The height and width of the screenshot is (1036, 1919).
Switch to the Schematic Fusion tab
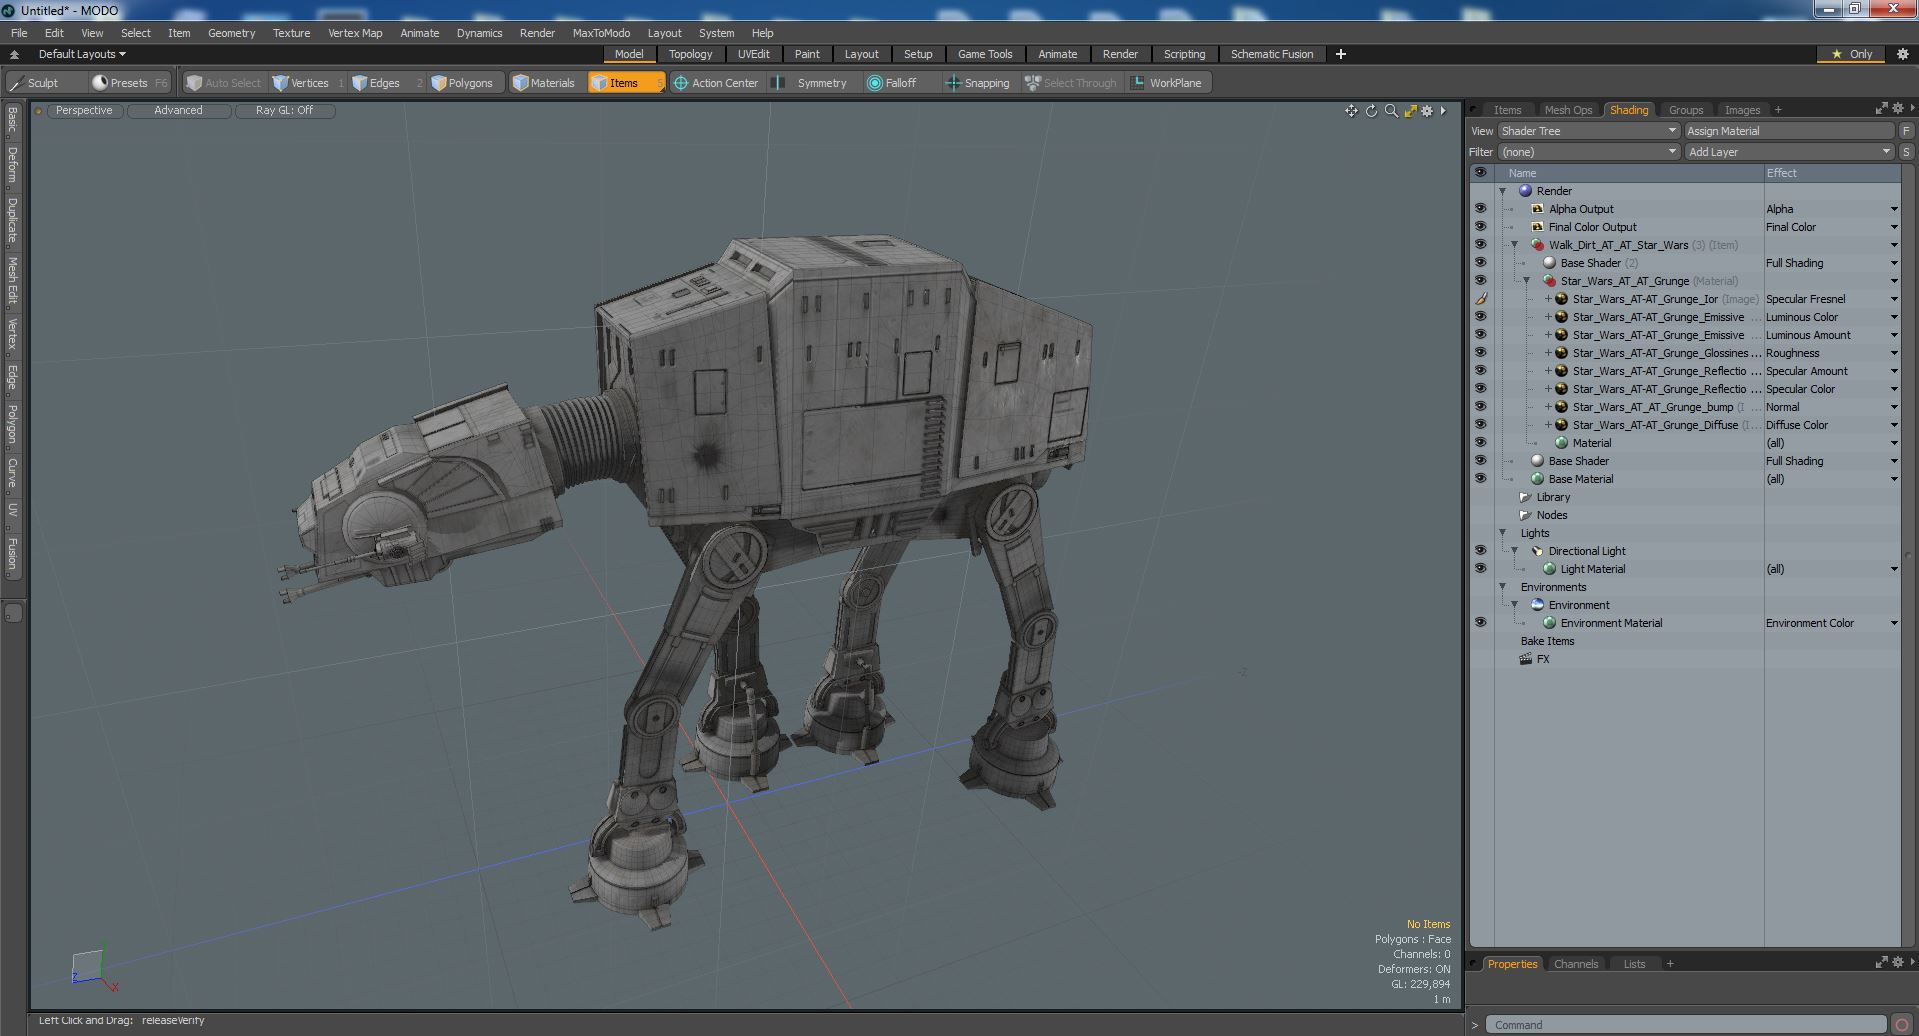pyautogui.click(x=1271, y=54)
